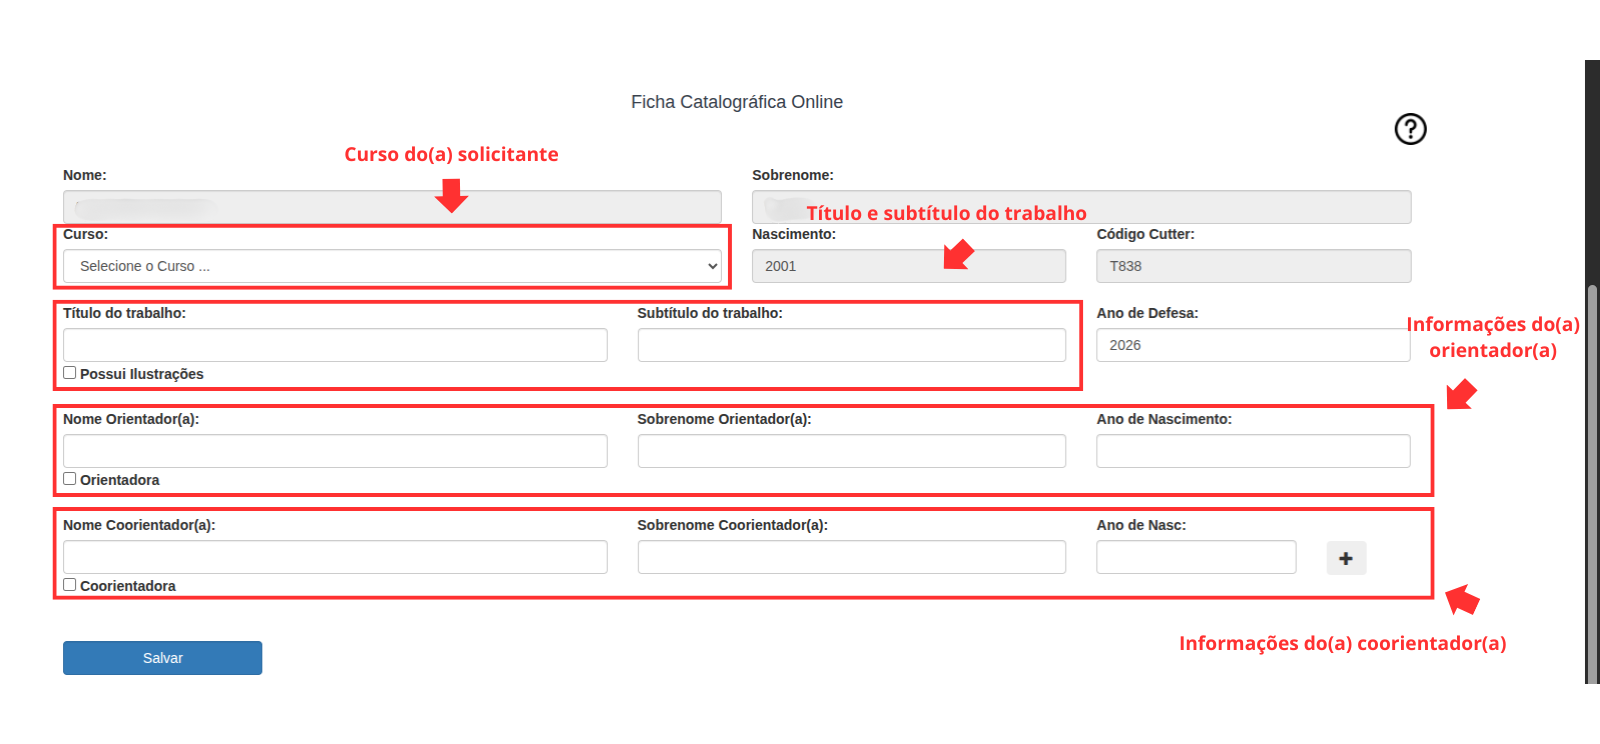The image size is (1600, 744).
Task: Click the Sobrenome Coorientador(a) field
Action: [x=851, y=557]
